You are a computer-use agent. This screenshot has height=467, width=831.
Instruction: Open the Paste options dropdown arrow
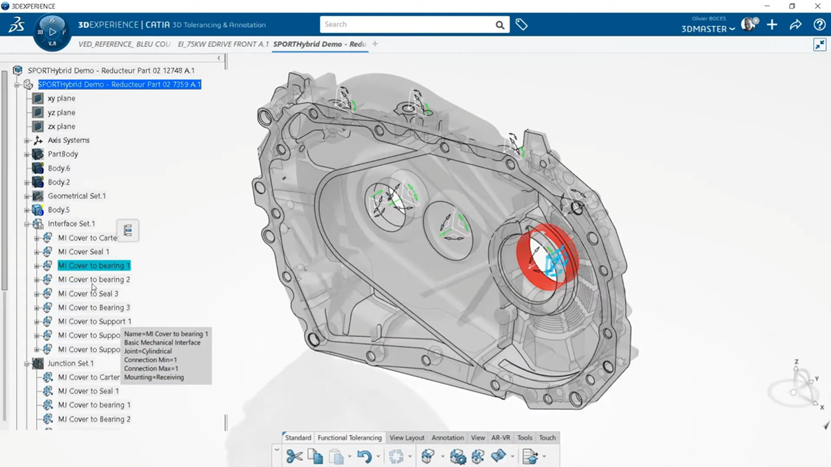point(349,456)
